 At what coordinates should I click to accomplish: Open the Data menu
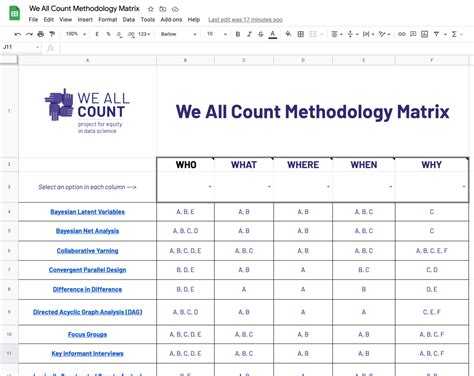point(129,20)
